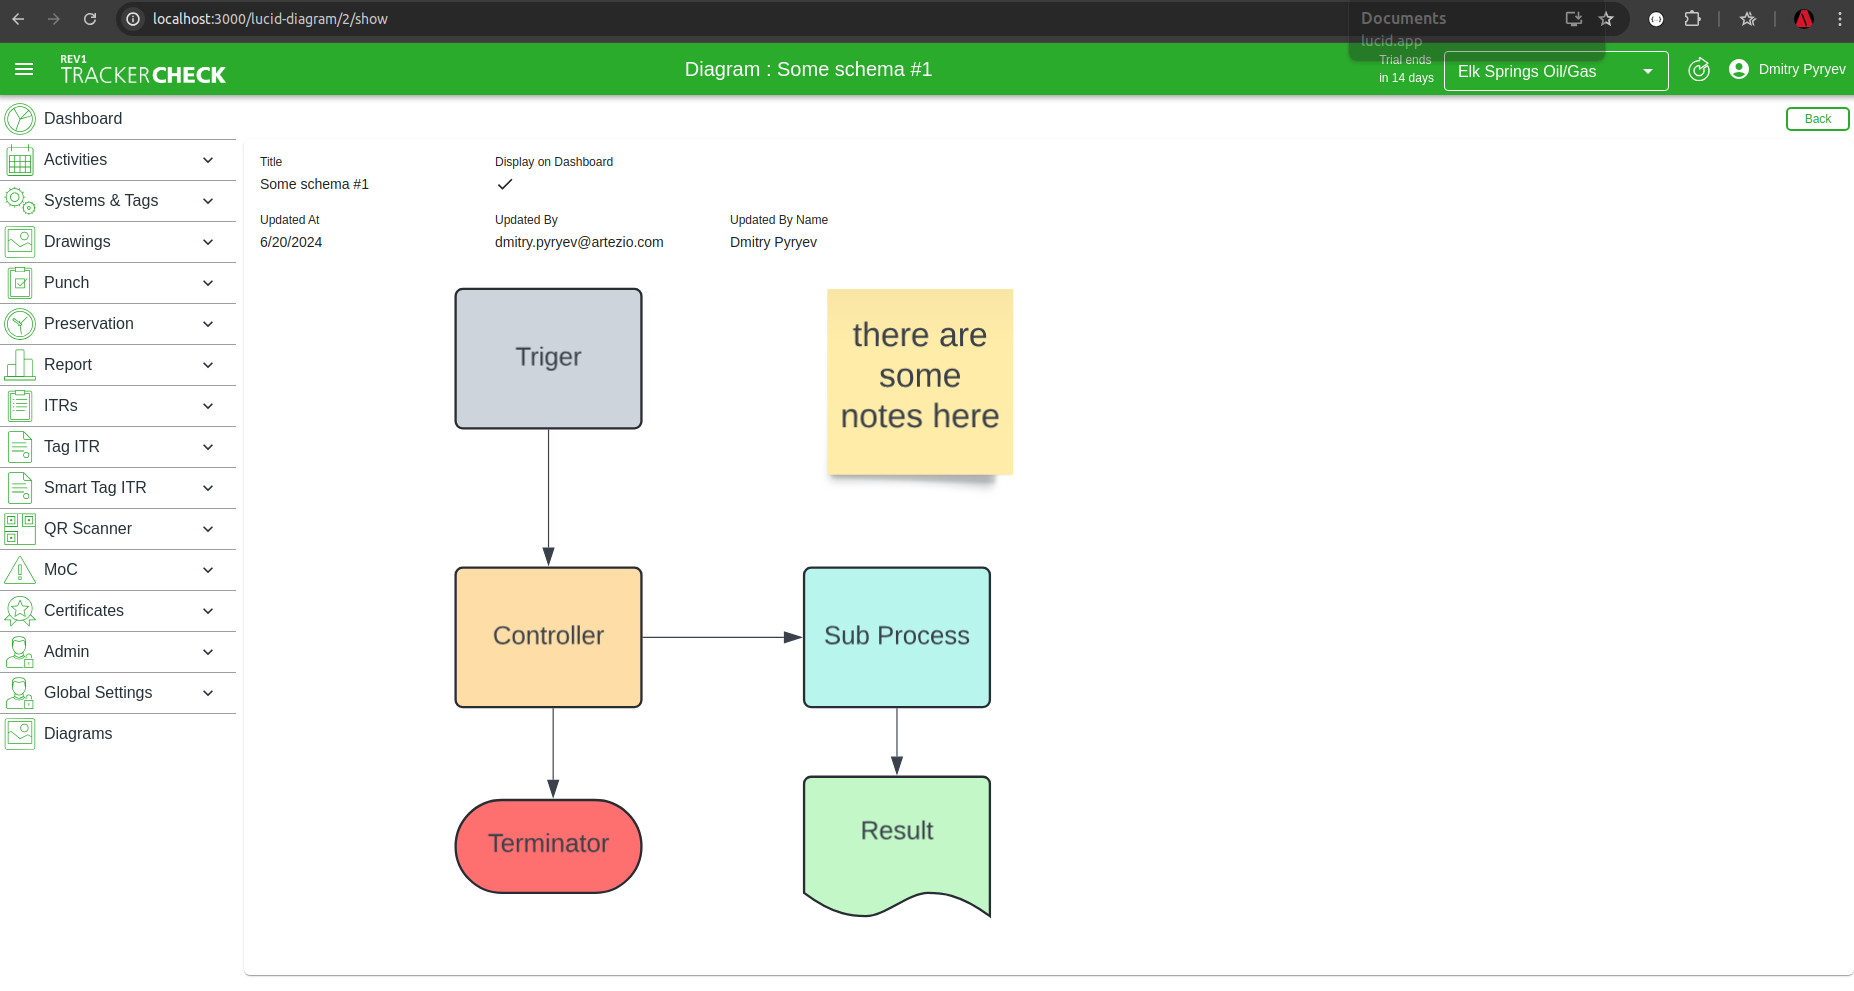1854x991 pixels.
Task: Click the Sub Process box in diagram
Action: [897, 637]
